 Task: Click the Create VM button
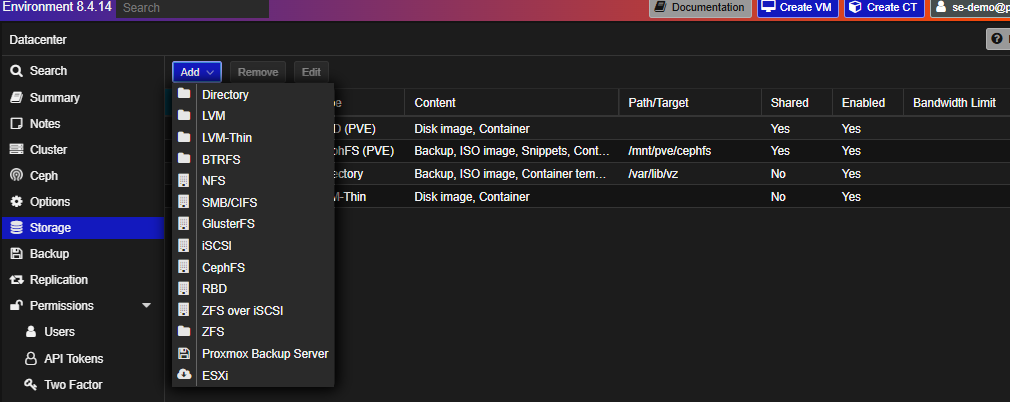click(797, 8)
